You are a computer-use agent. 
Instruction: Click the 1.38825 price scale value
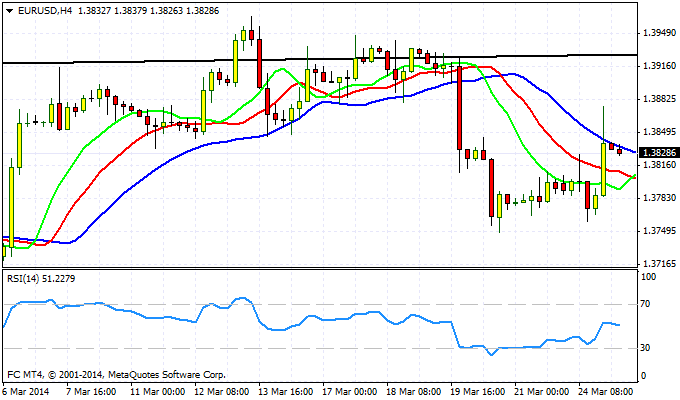pyautogui.click(x=660, y=99)
